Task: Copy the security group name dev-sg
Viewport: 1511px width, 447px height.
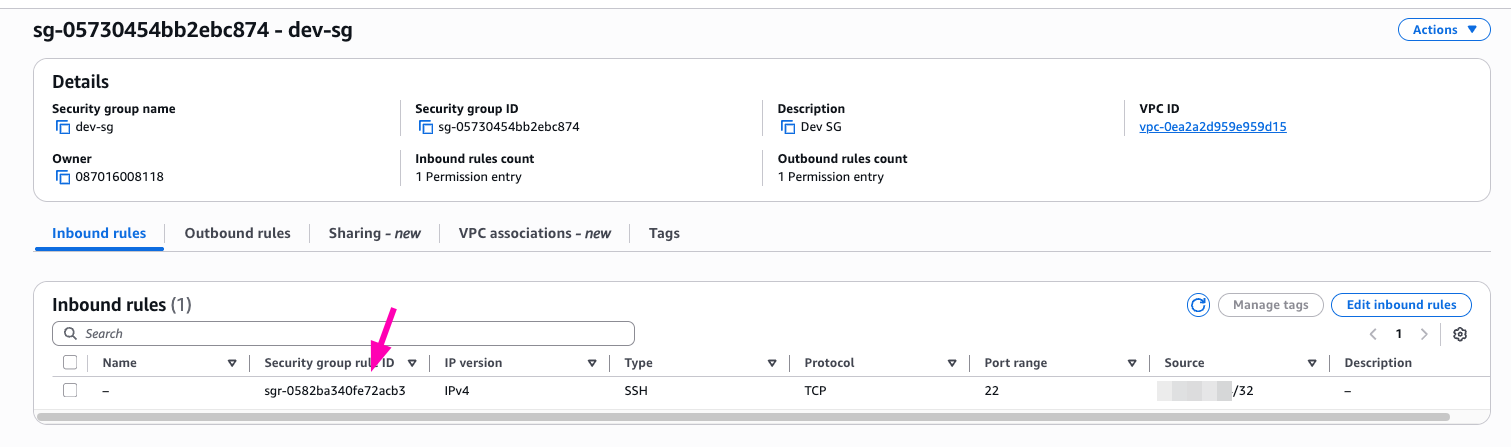Action: tap(62, 127)
